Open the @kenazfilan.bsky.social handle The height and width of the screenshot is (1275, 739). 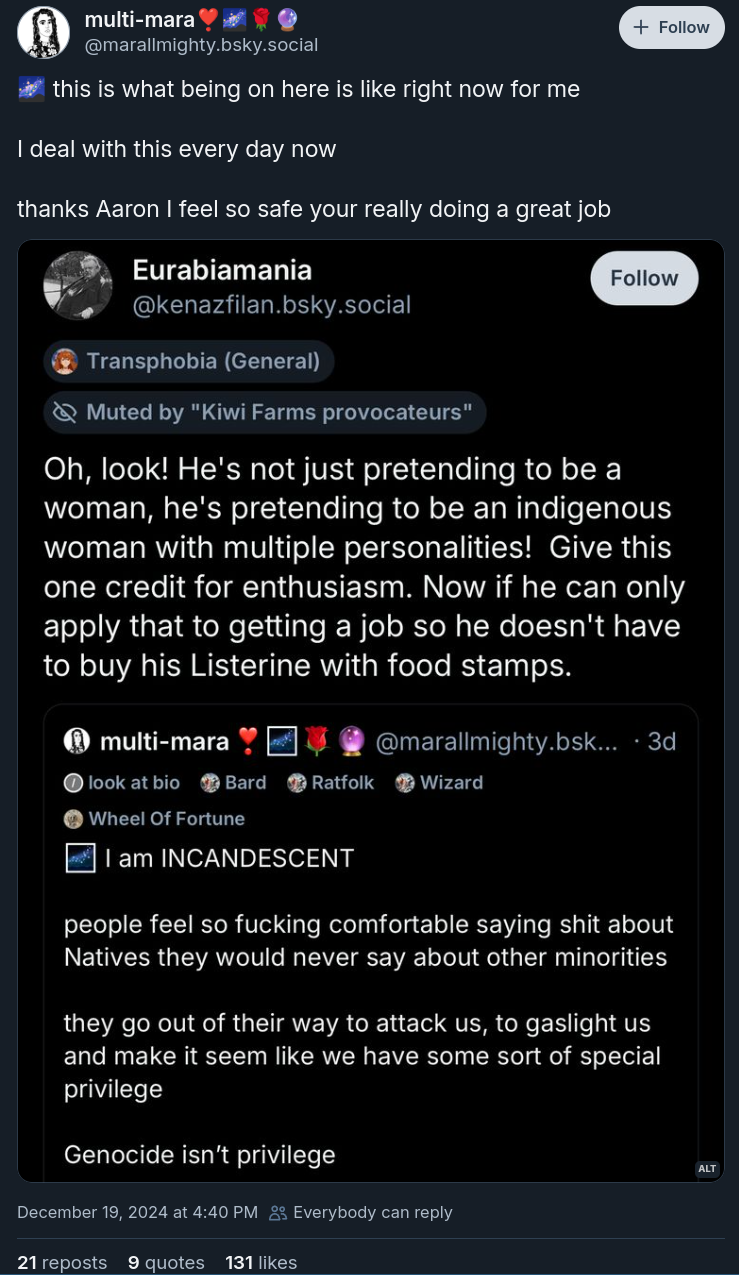(271, 304)
